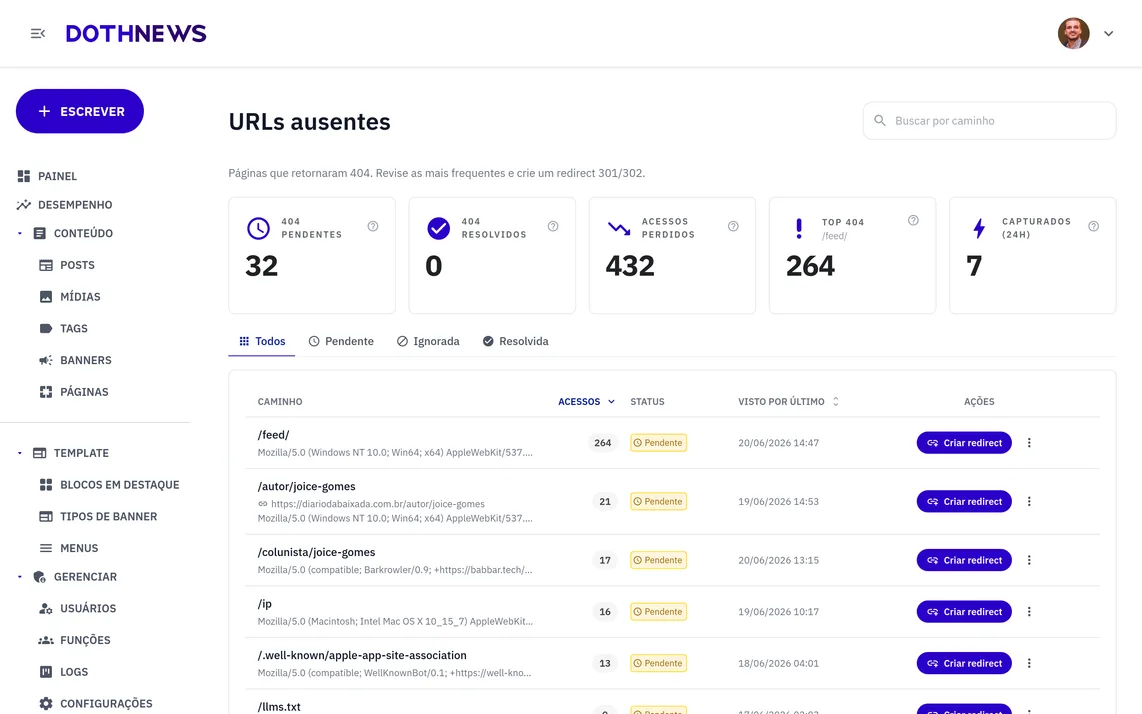The height and width of the screenshot is (714, 1142).
Task: Open the DOTHNEWS logo home link
Action: coord(136,34)
